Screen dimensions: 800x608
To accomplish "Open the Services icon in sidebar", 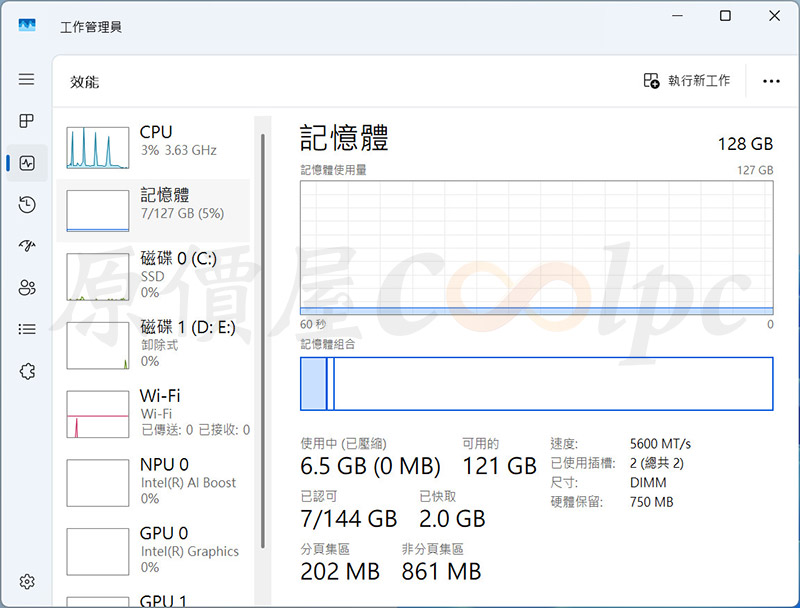I will (x=27, y=371).
